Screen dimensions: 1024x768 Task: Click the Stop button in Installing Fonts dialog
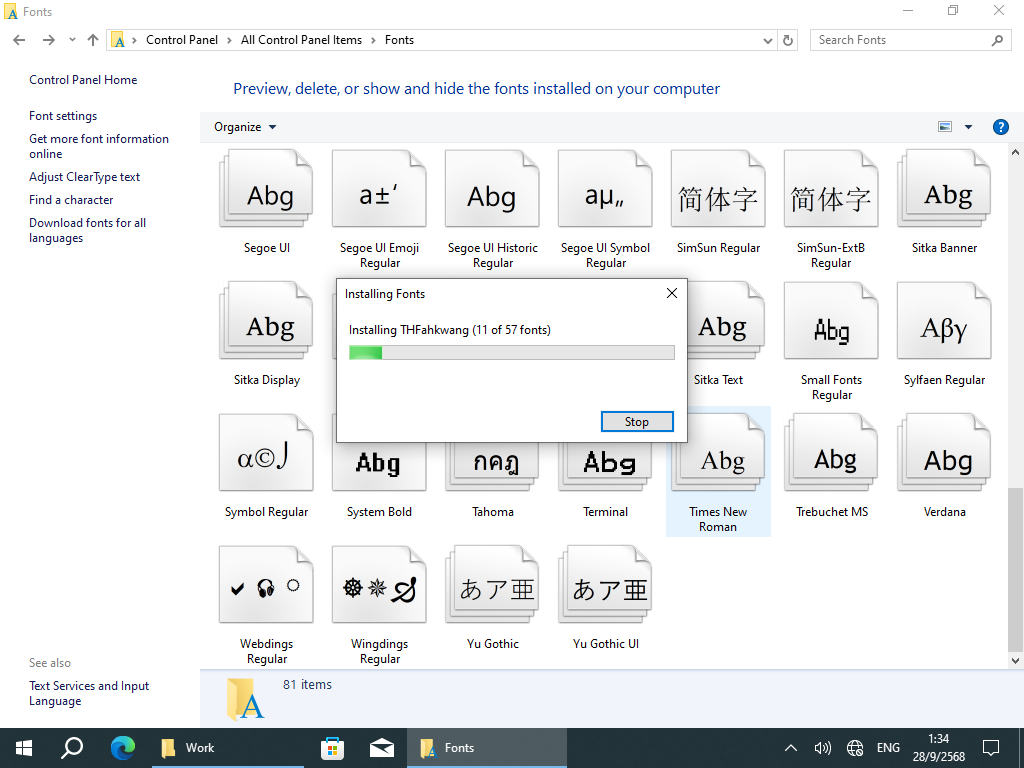637,422
